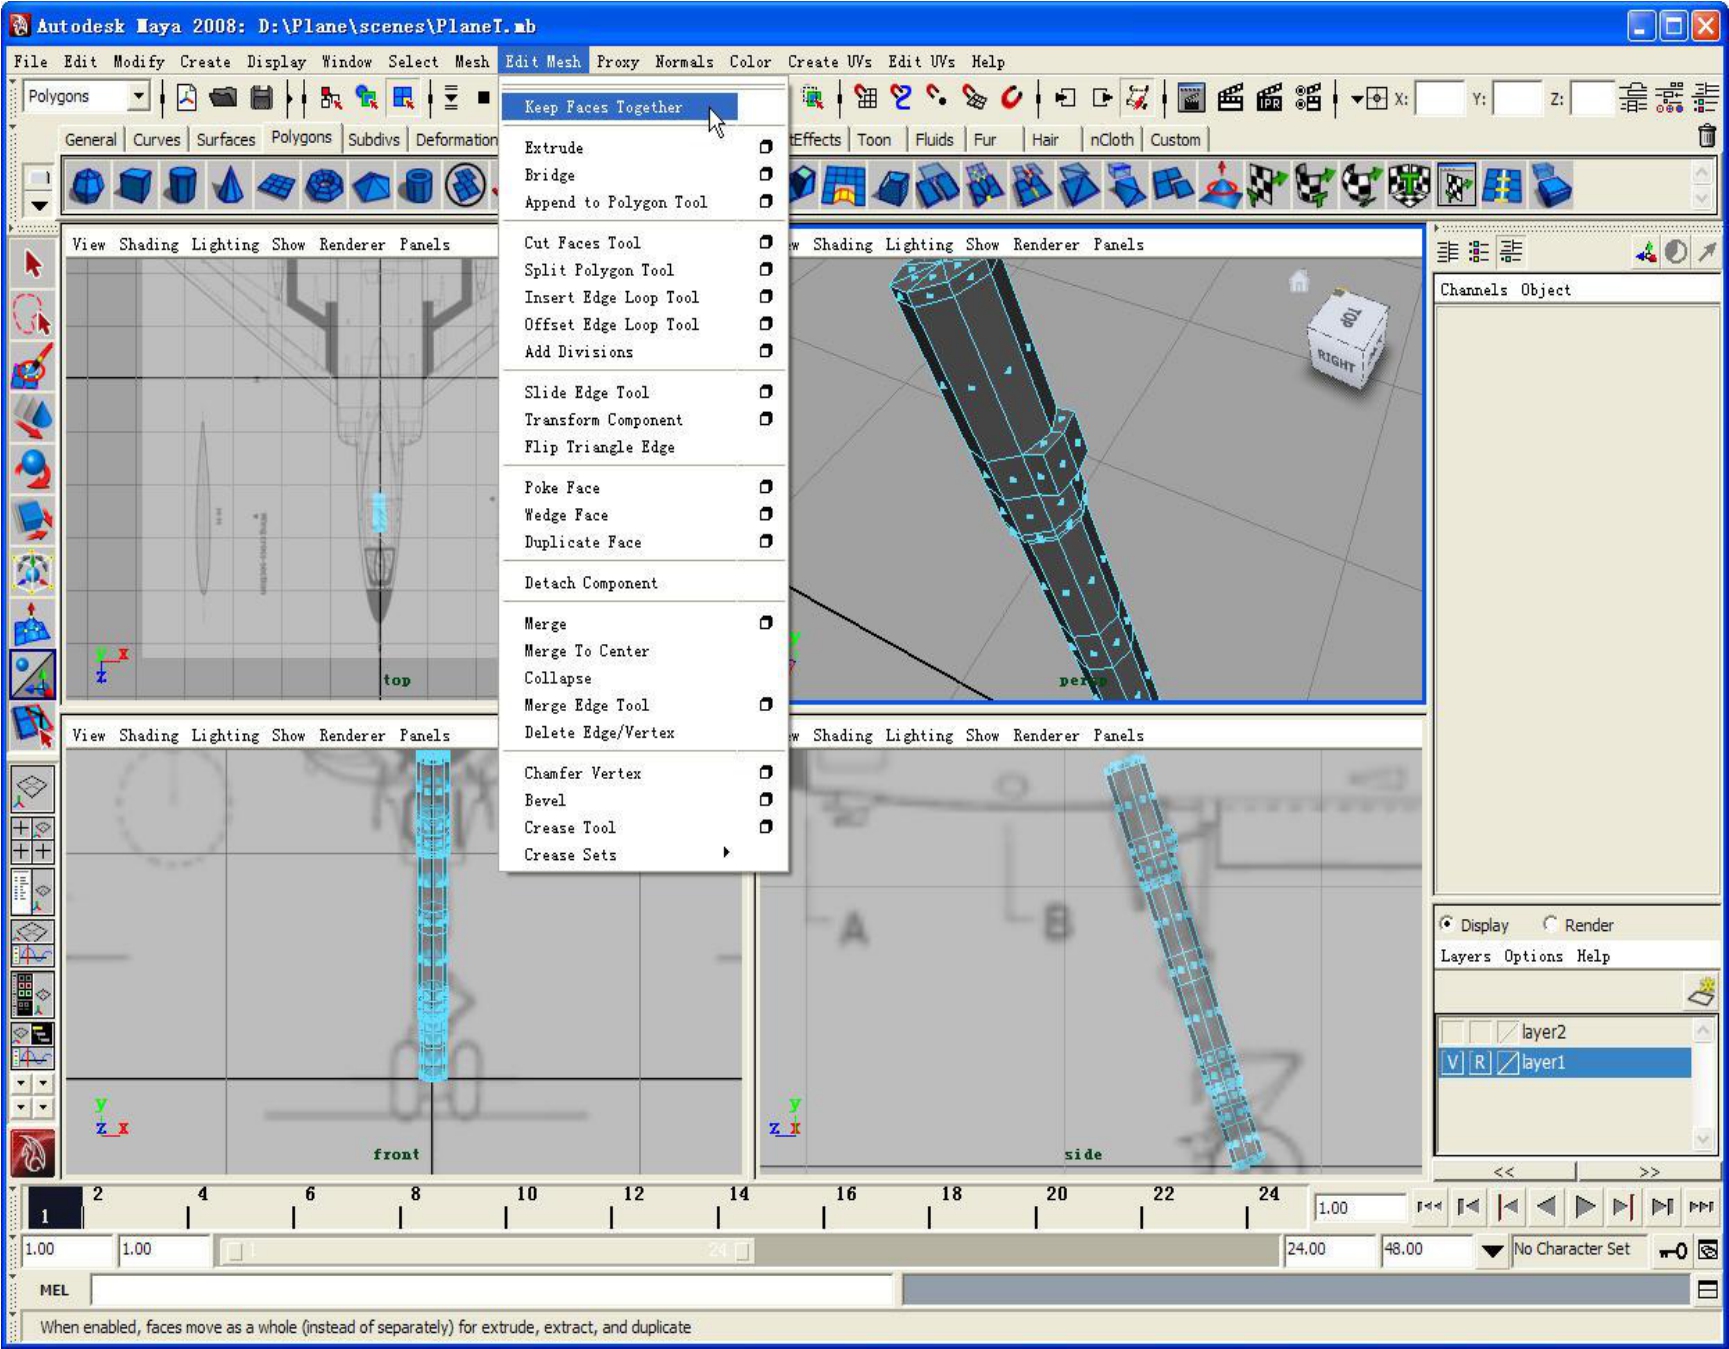Click the home icon above view cube

point(1298,281)
